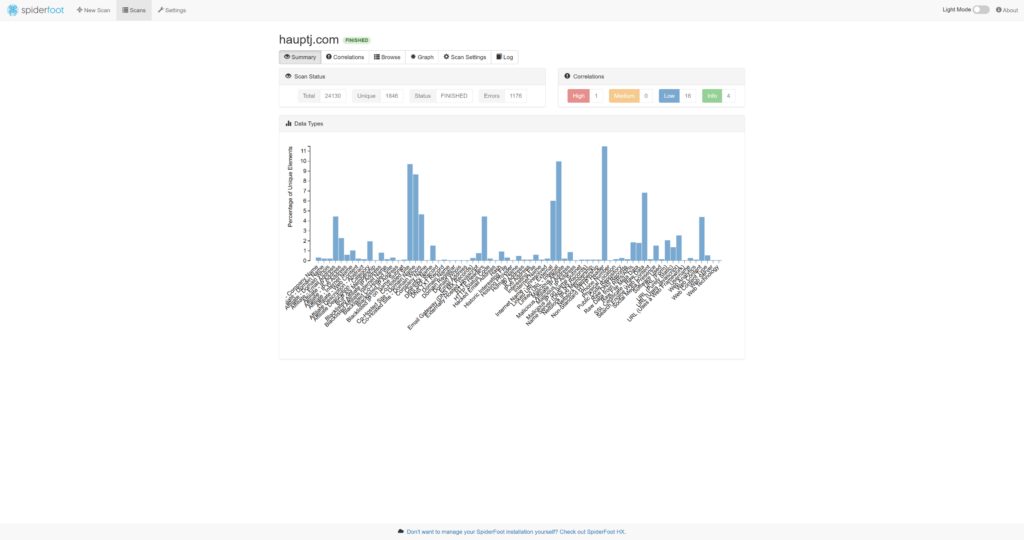
Task: Open the About menu
Action: pyautogui.click(x=1006, y=10)
